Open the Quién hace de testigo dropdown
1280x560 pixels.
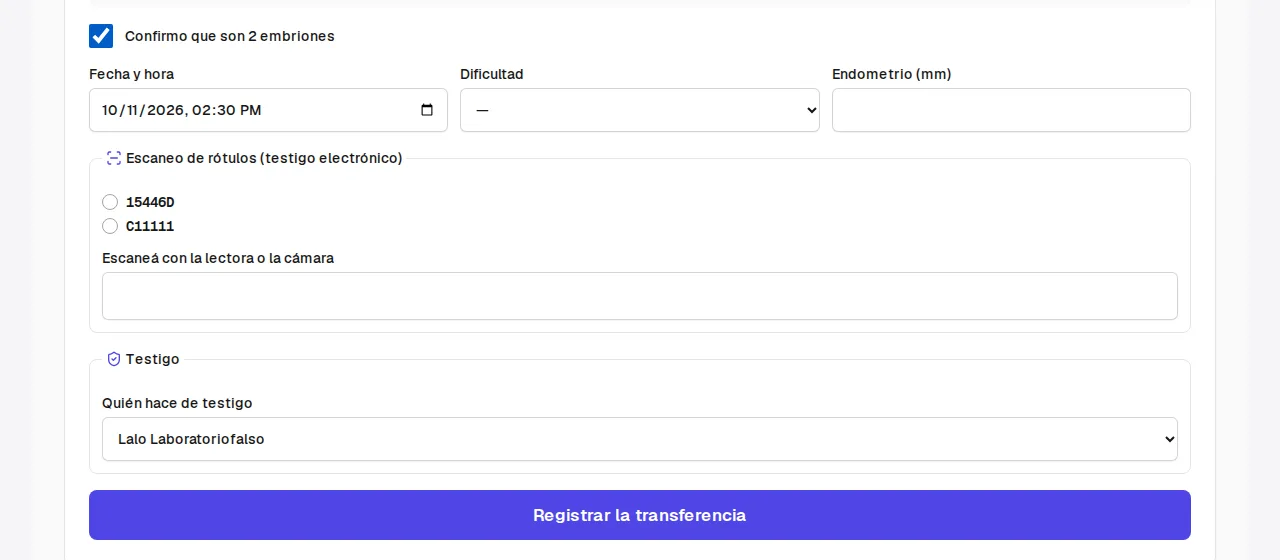coord(640,439)
